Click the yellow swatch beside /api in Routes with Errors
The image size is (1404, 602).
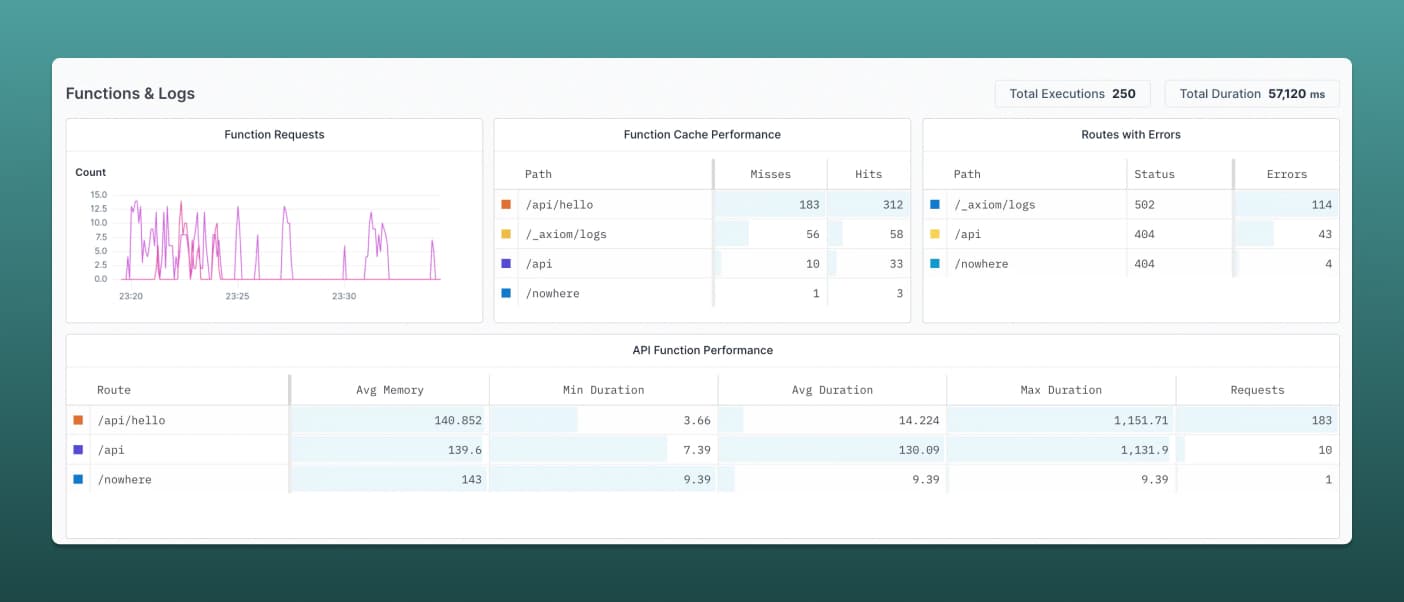point(935,234)
